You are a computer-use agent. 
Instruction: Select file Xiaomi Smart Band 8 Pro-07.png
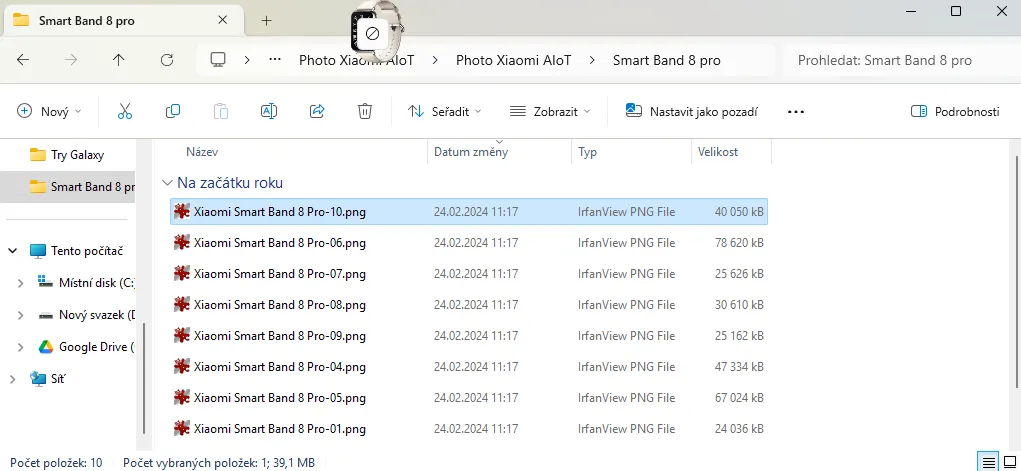469,274
